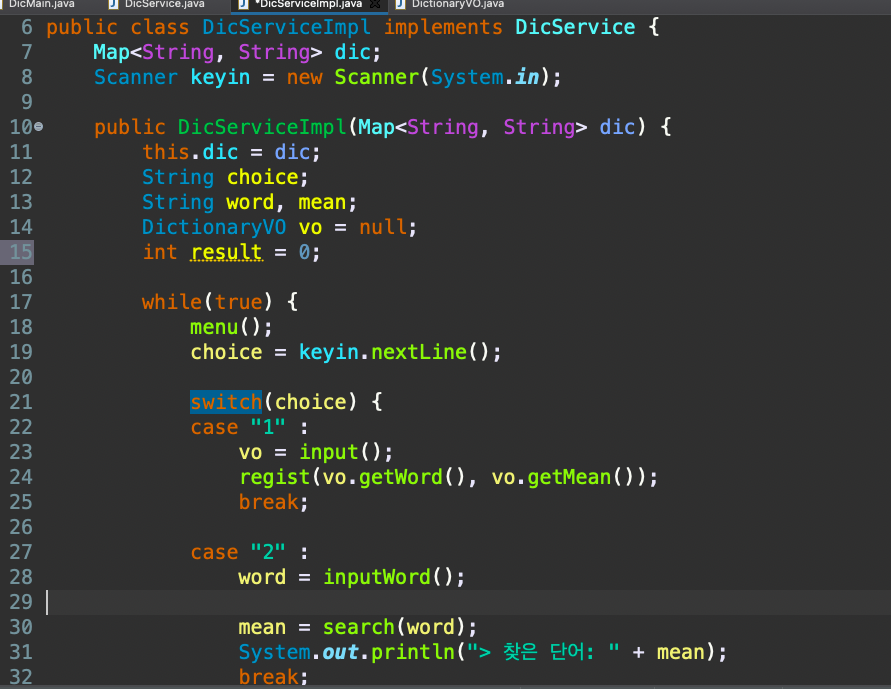
Task: Click the implements keyword on line 6
Action: [x=443, y=27]
